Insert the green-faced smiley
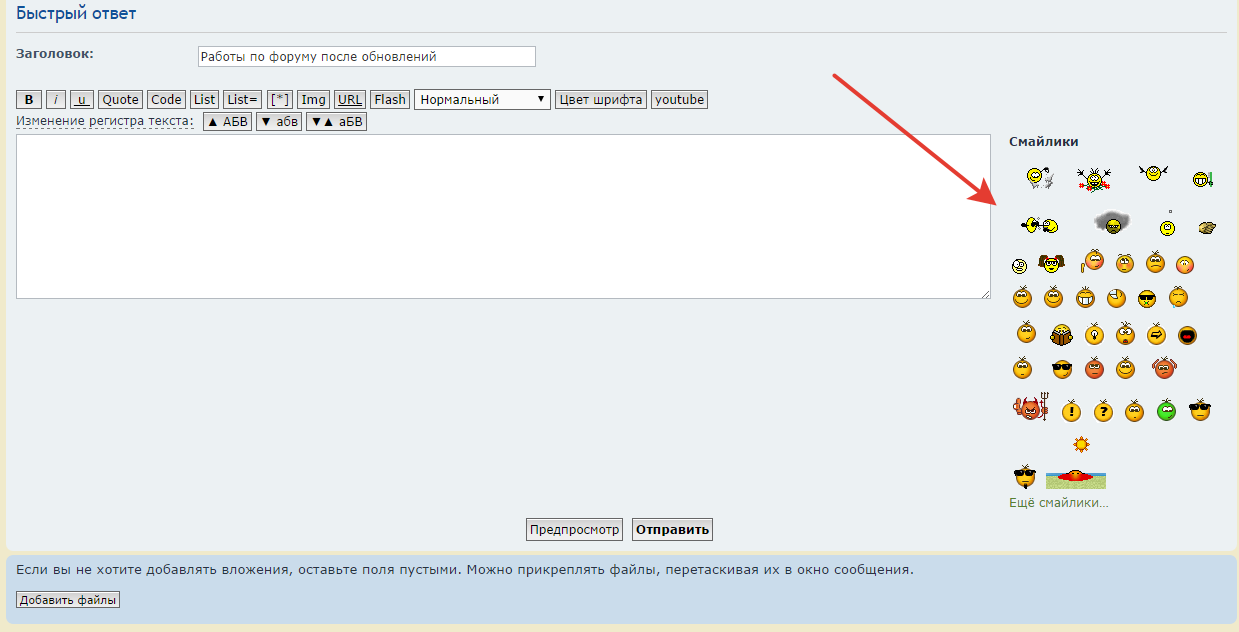Image resolution: width=1239 pixels, height=632 pixels. click(1166, 410)
